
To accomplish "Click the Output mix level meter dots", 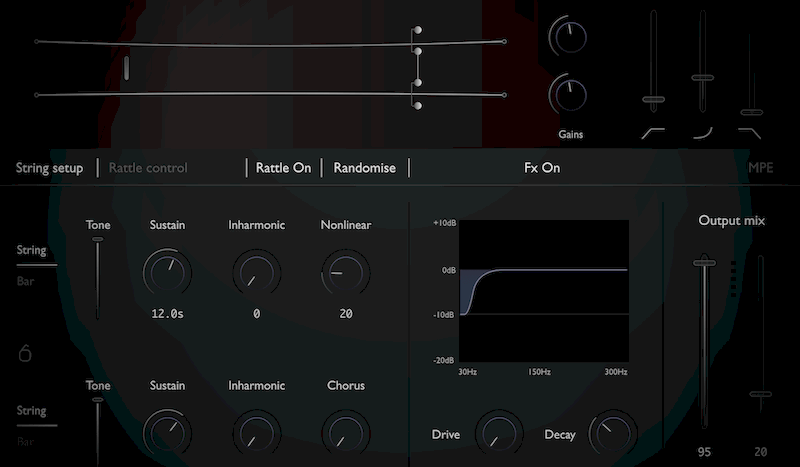I will coord(734,279).
